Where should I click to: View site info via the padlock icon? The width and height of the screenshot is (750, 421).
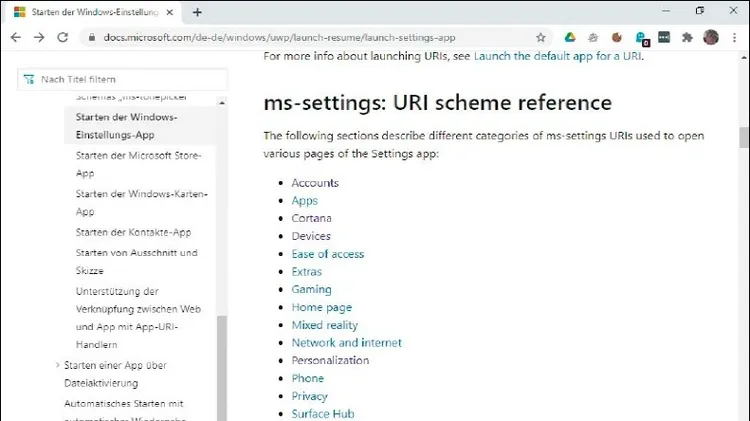point(92,37)
